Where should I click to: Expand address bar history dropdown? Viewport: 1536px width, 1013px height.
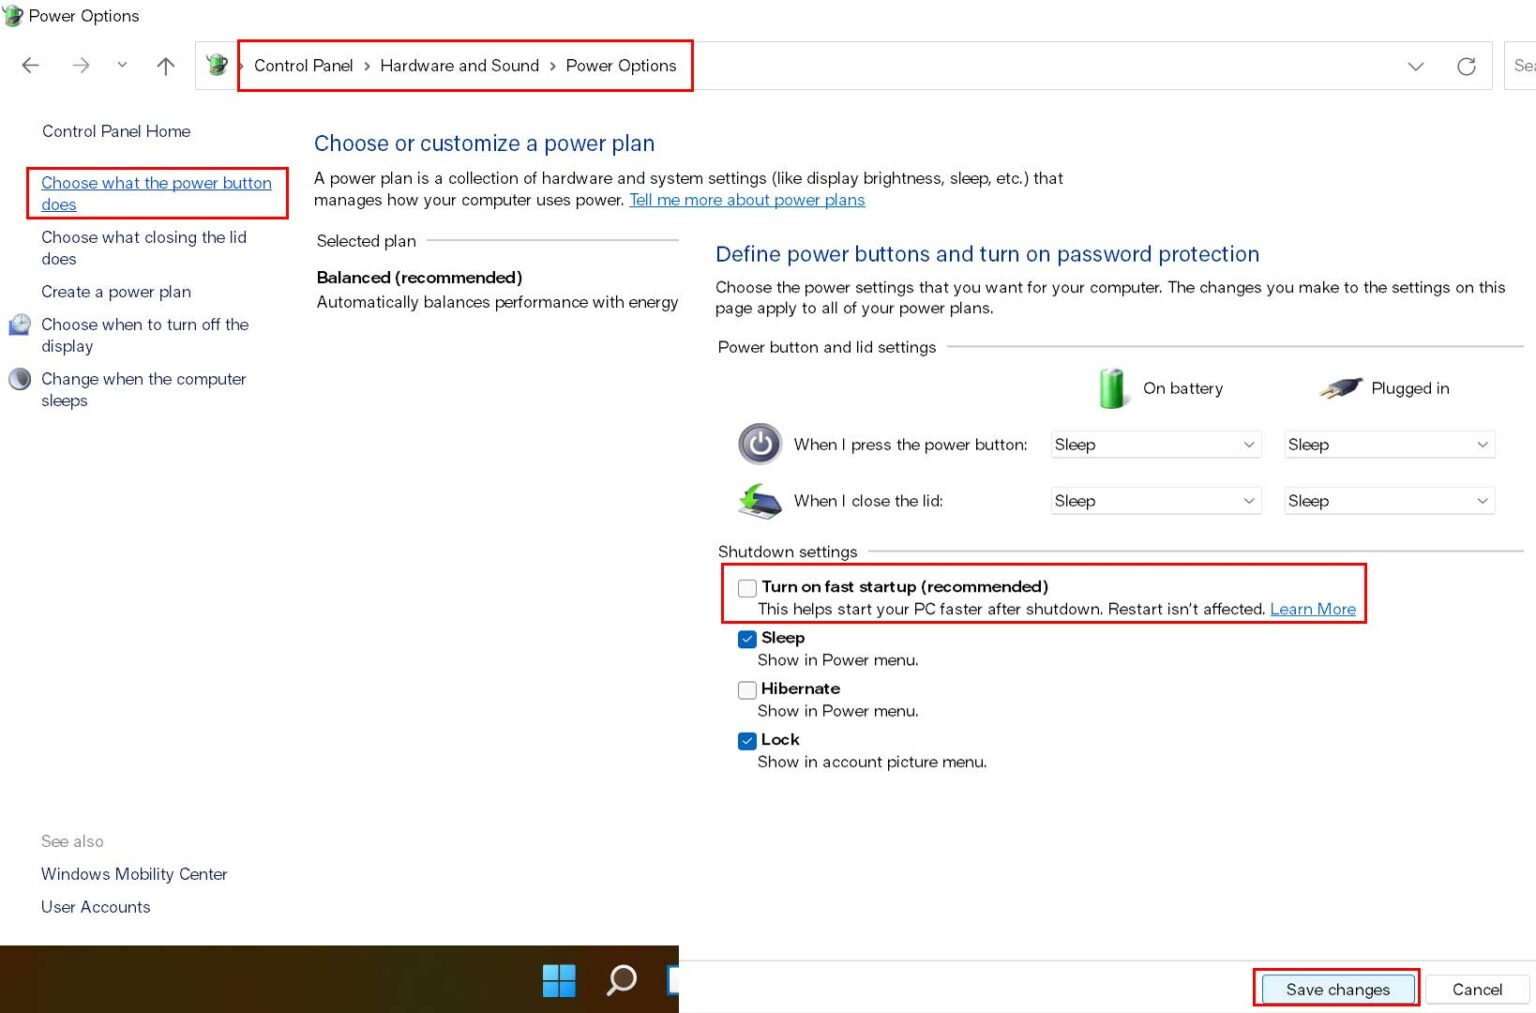tap(1415, 66)
